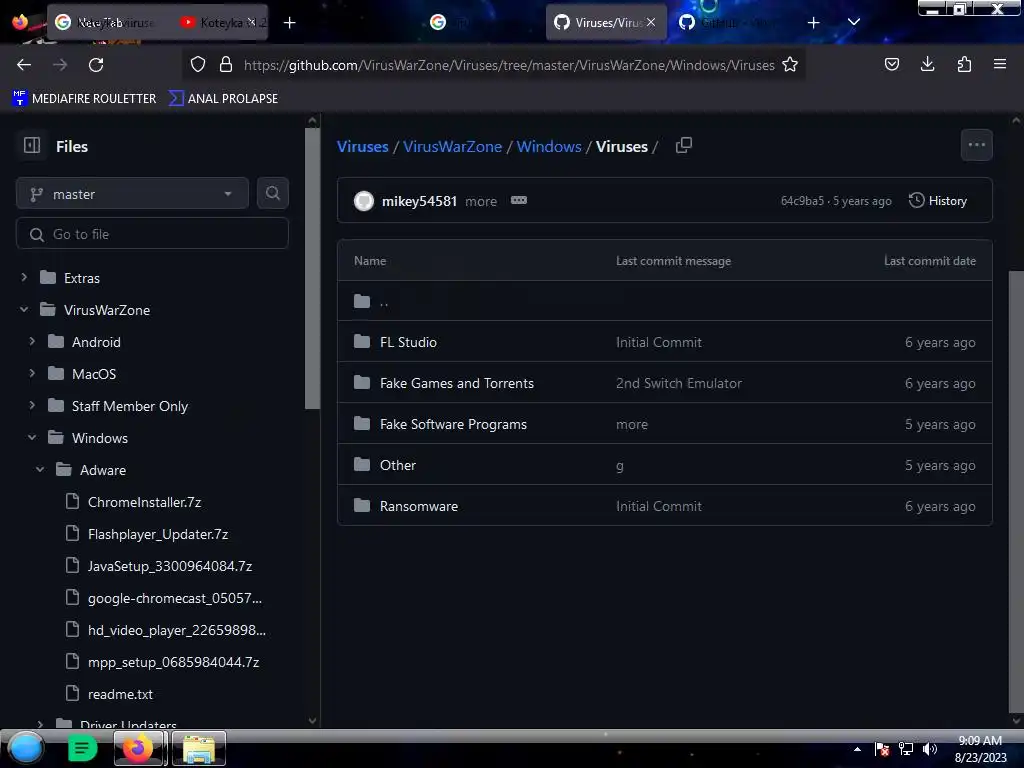The height and width of the screenshot is (768, 1024).
Task: Expand the Extras folder in tree
Action: 24,278
